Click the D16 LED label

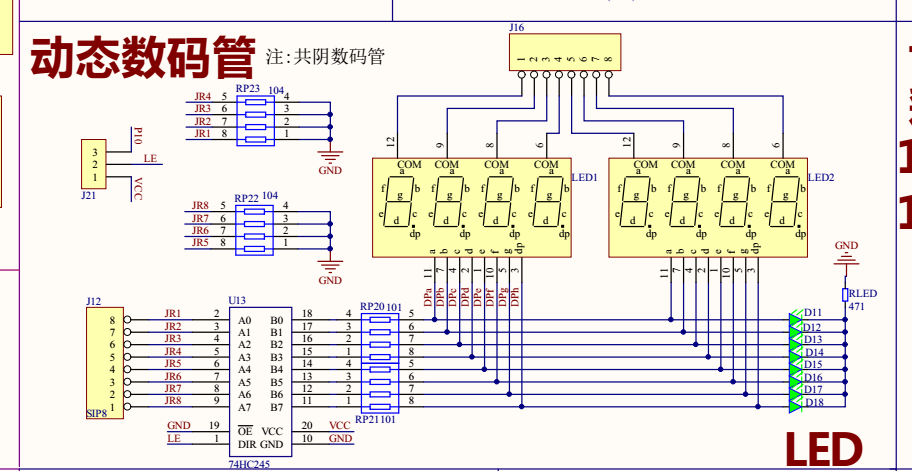coord(814,377)
